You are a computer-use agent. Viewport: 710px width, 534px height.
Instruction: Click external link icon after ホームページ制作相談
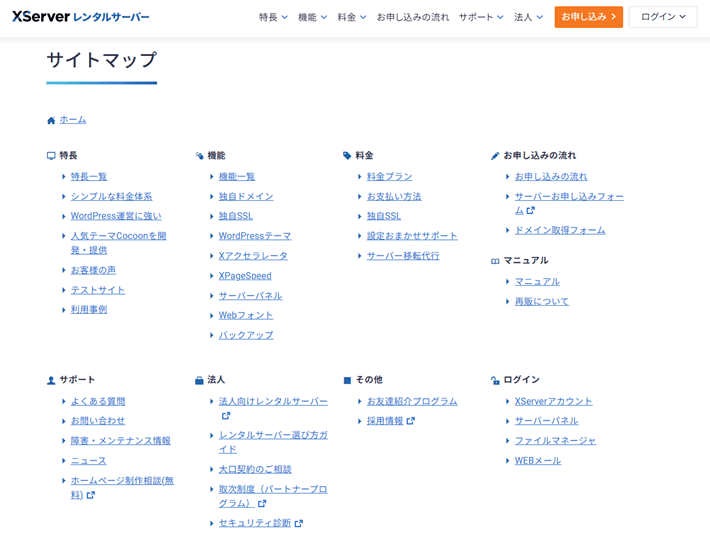(x=91, y=495)
